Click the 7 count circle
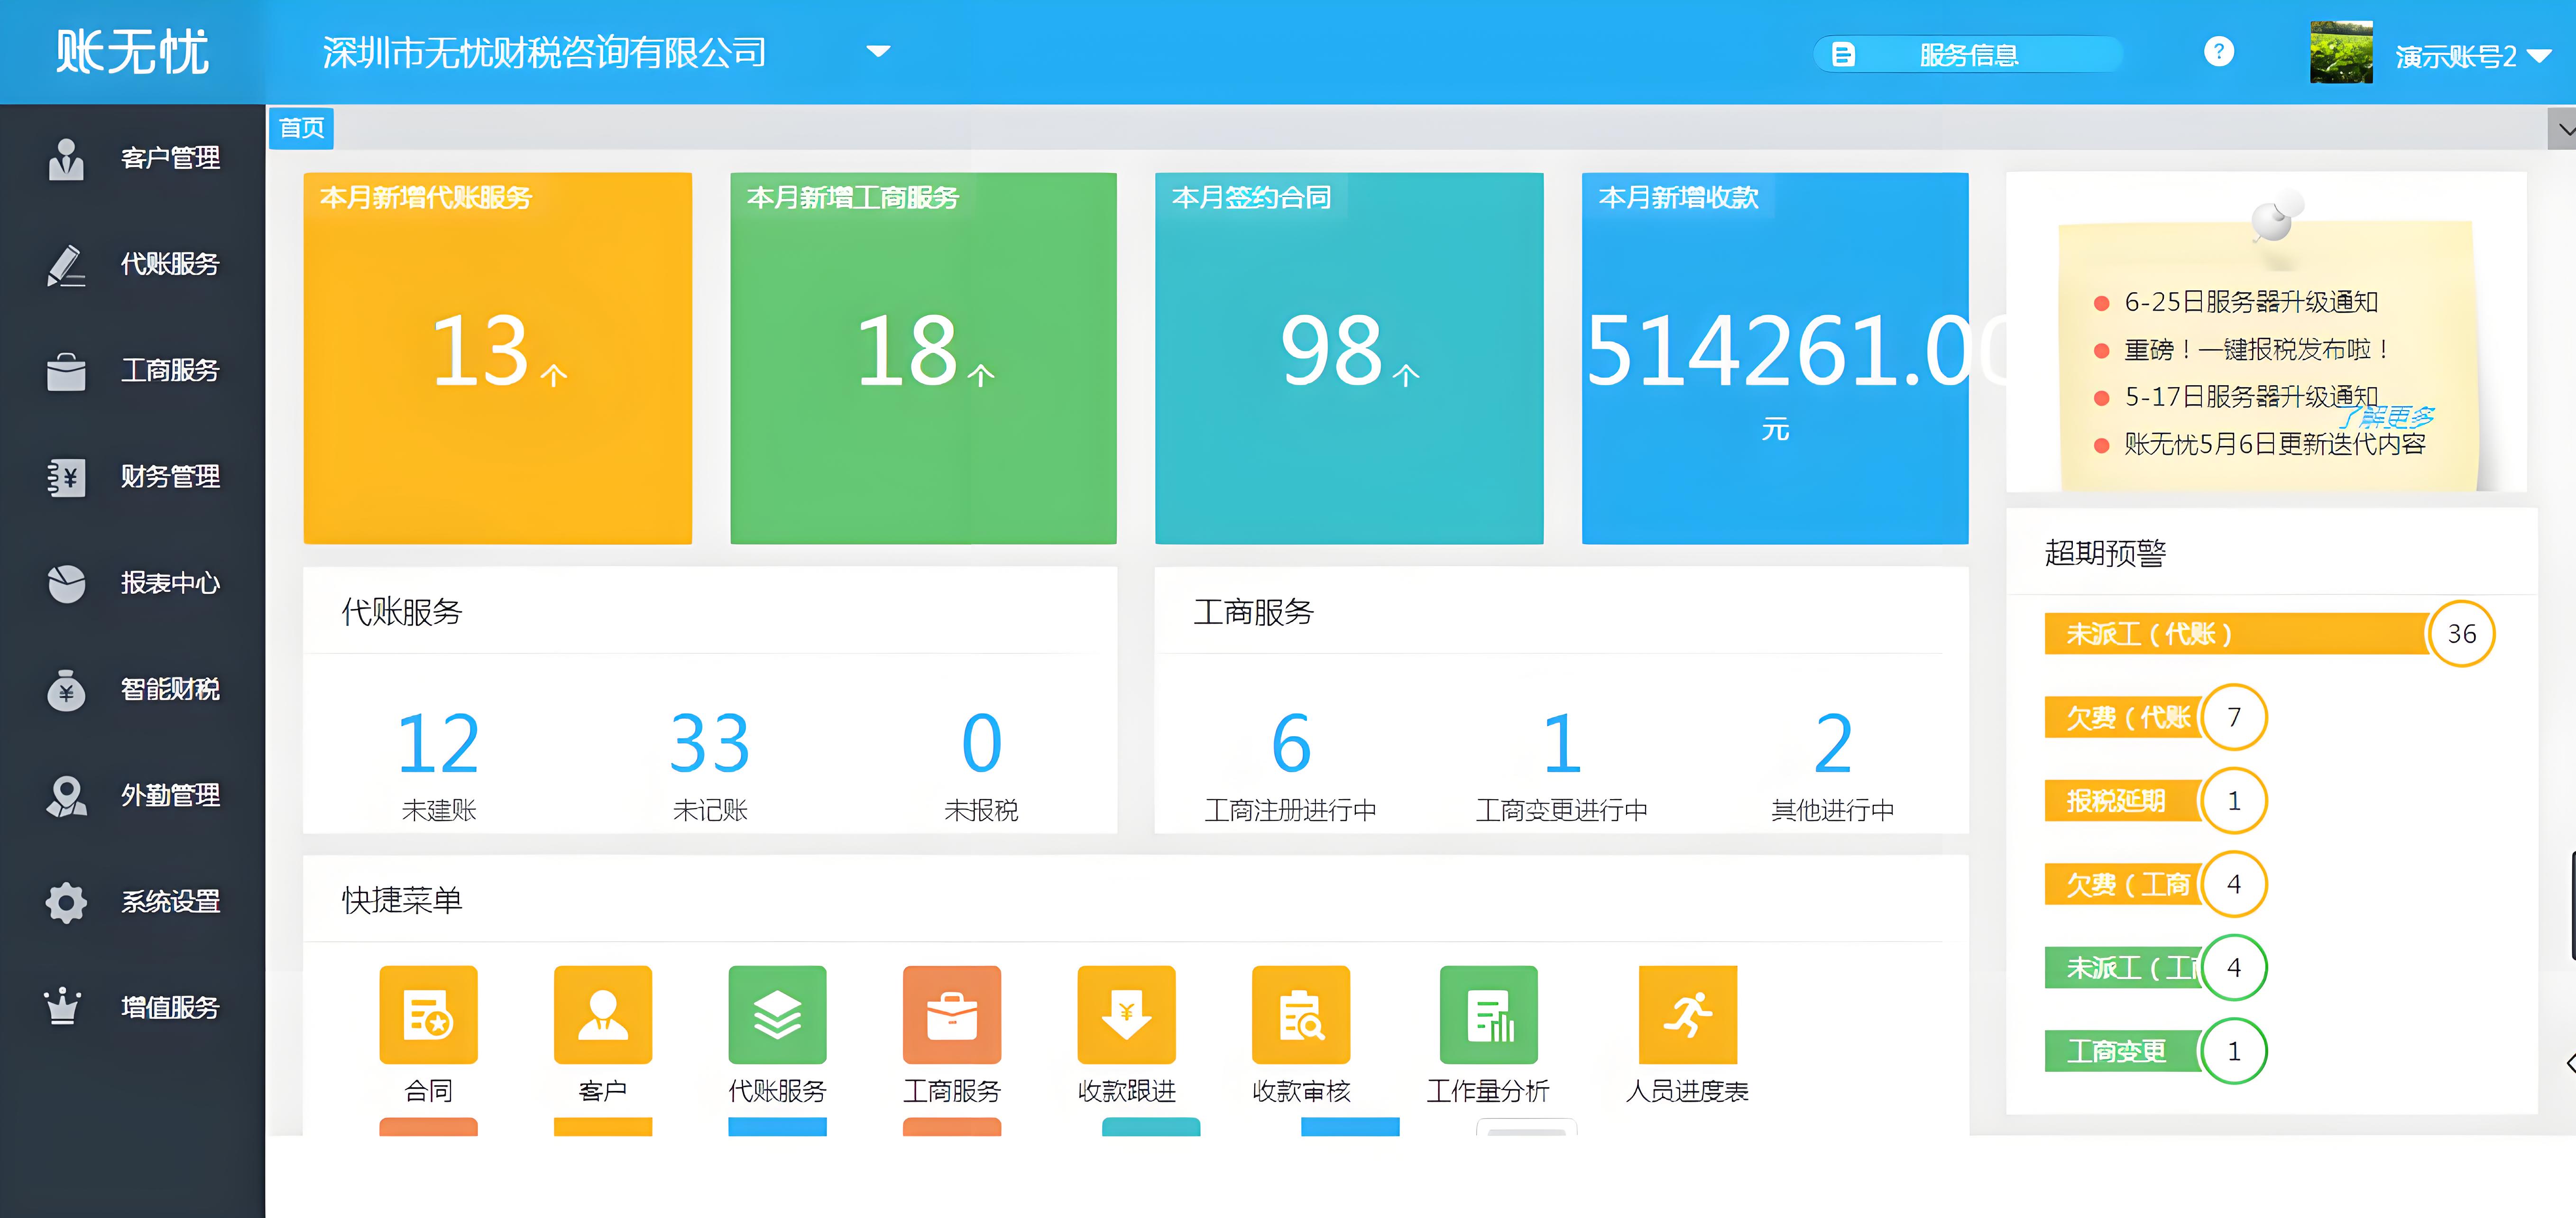2576x1218 pixels. tap(2234, 717)
